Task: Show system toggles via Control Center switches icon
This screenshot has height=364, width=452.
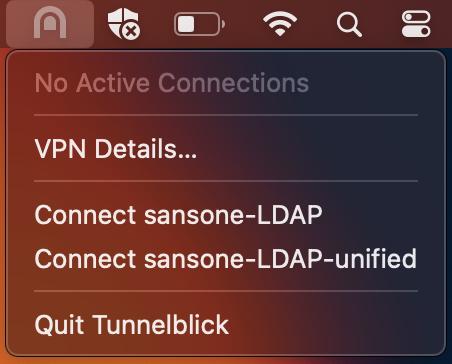Action: 416,24
